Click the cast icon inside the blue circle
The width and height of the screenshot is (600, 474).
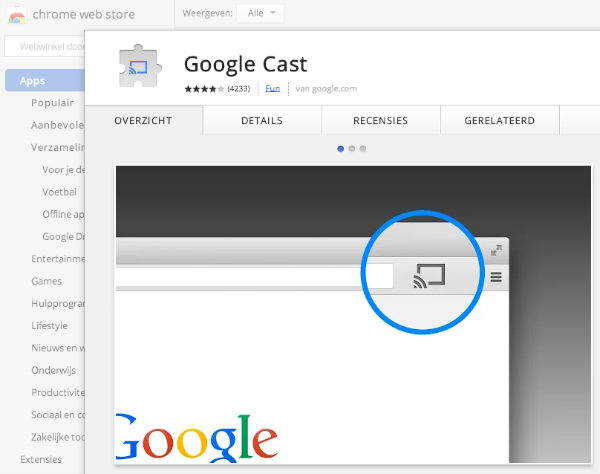point(429,275)
